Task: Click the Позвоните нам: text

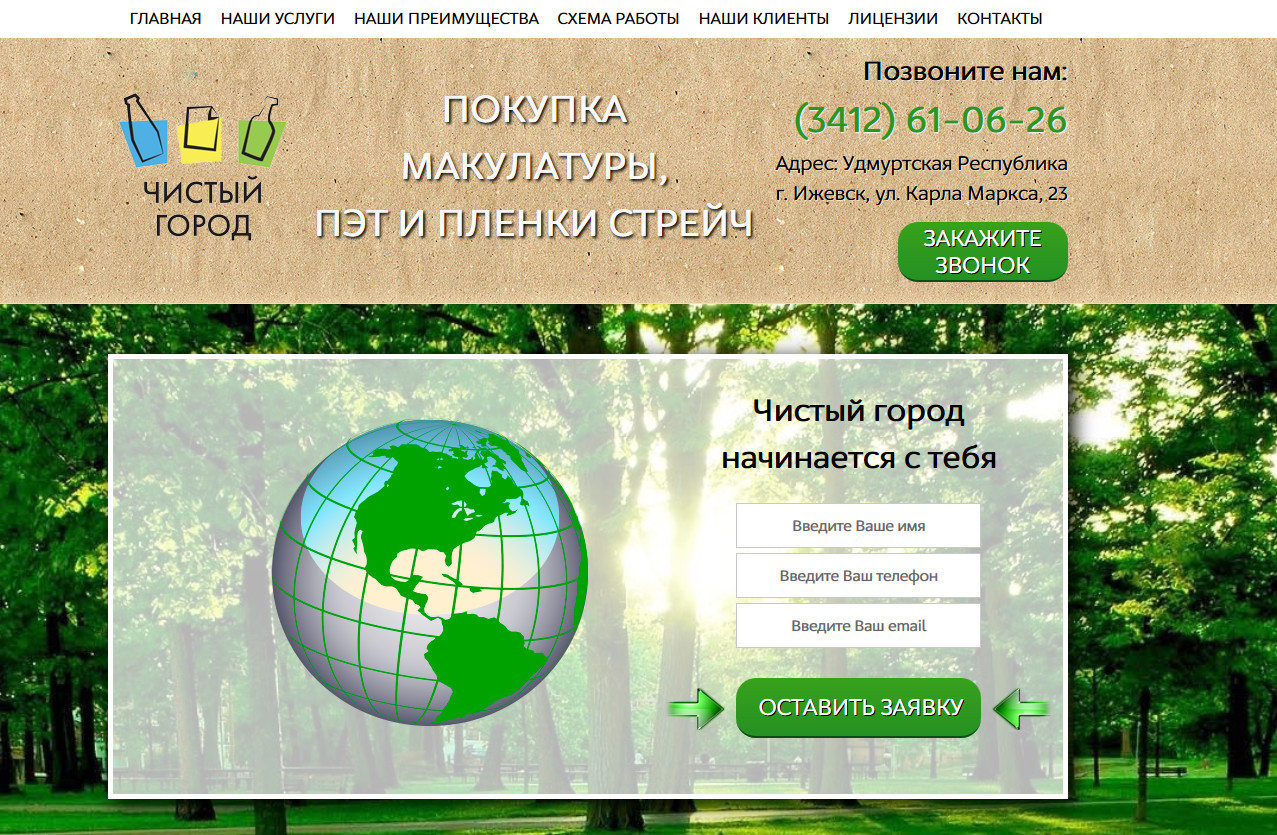Action: [966, 71]
